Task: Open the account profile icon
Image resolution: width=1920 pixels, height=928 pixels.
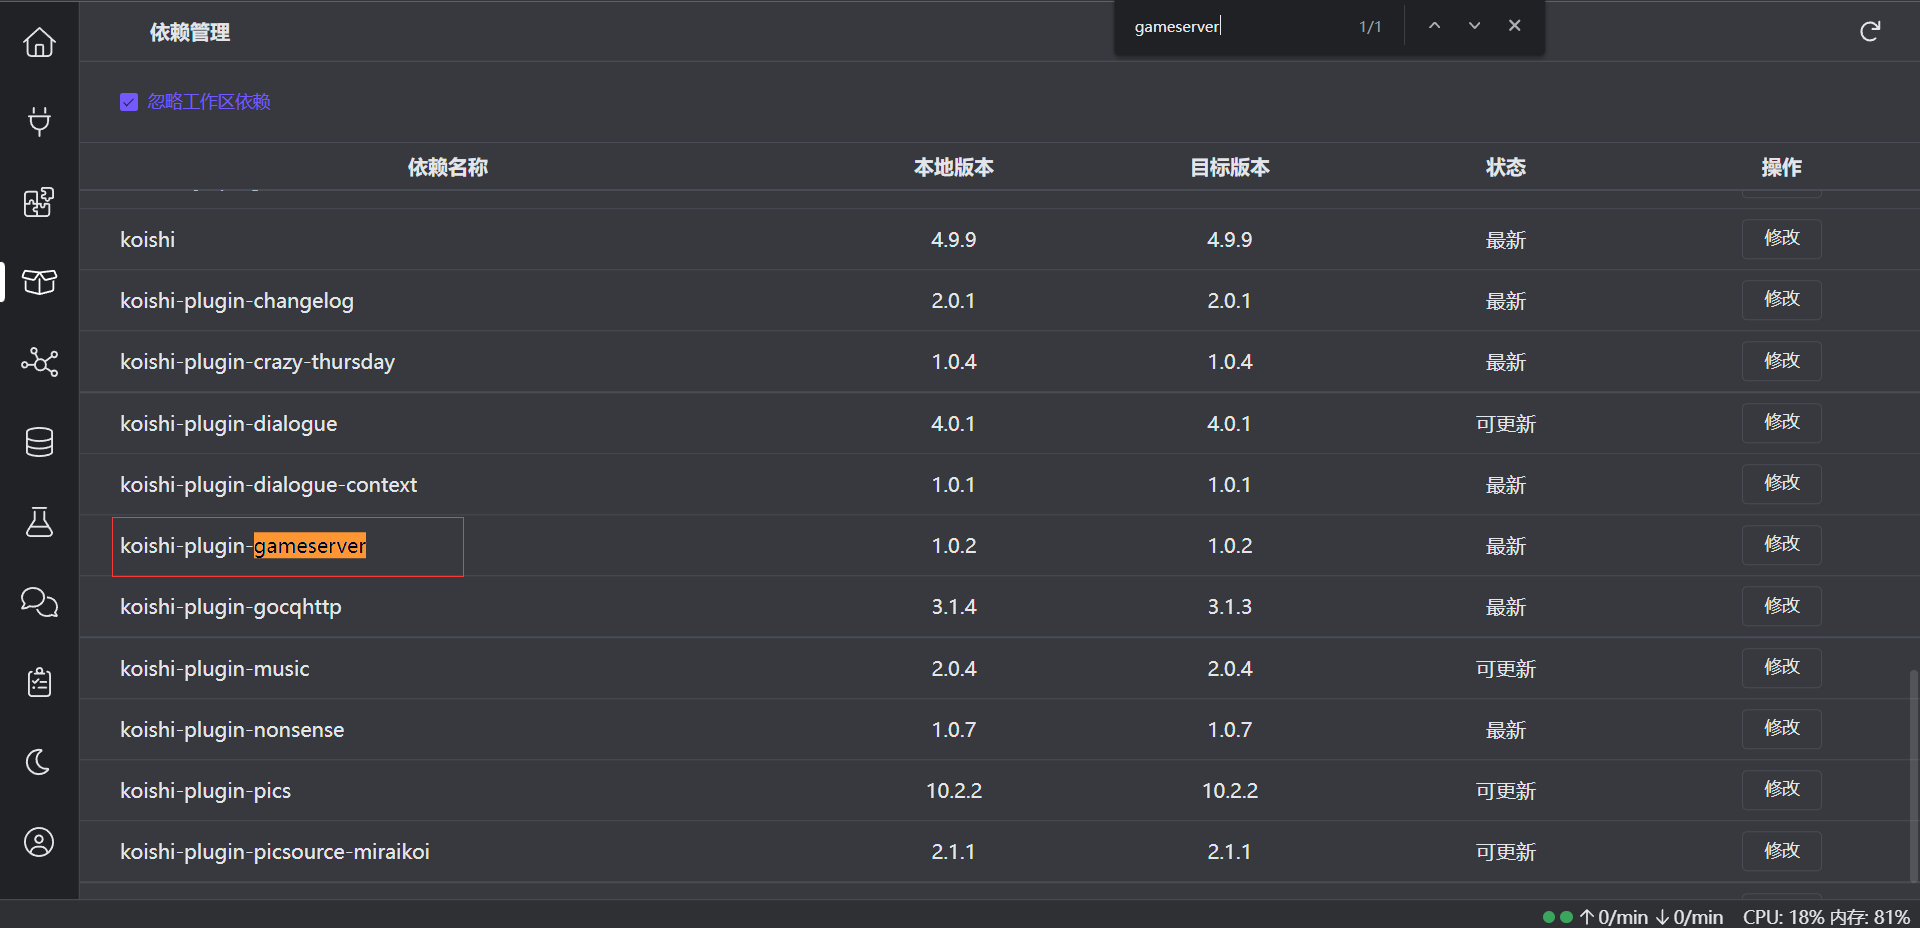Action: click(39, 842)
